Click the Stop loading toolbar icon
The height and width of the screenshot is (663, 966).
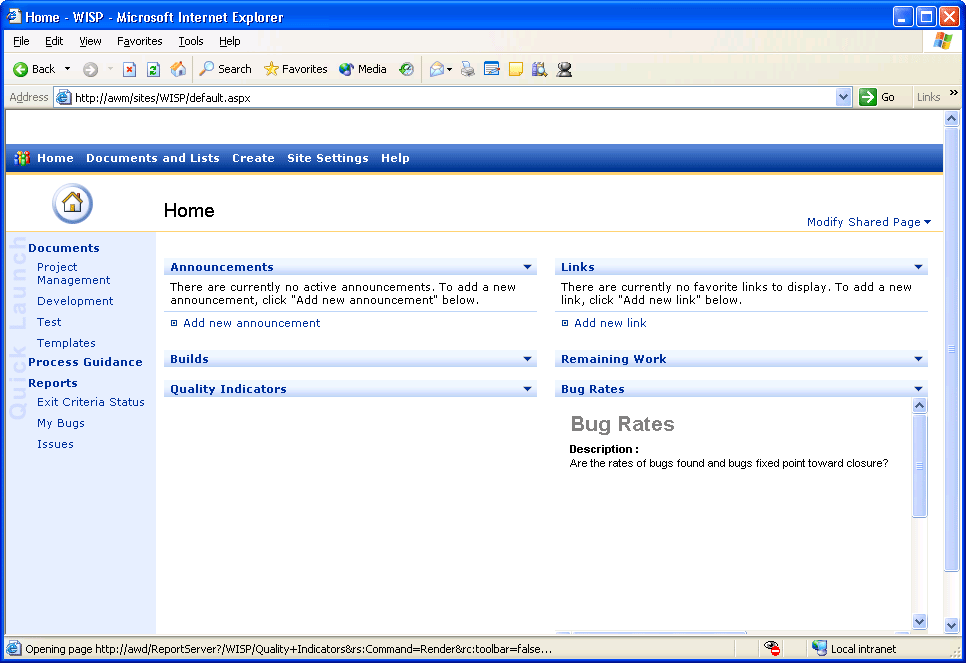(129, 69)
